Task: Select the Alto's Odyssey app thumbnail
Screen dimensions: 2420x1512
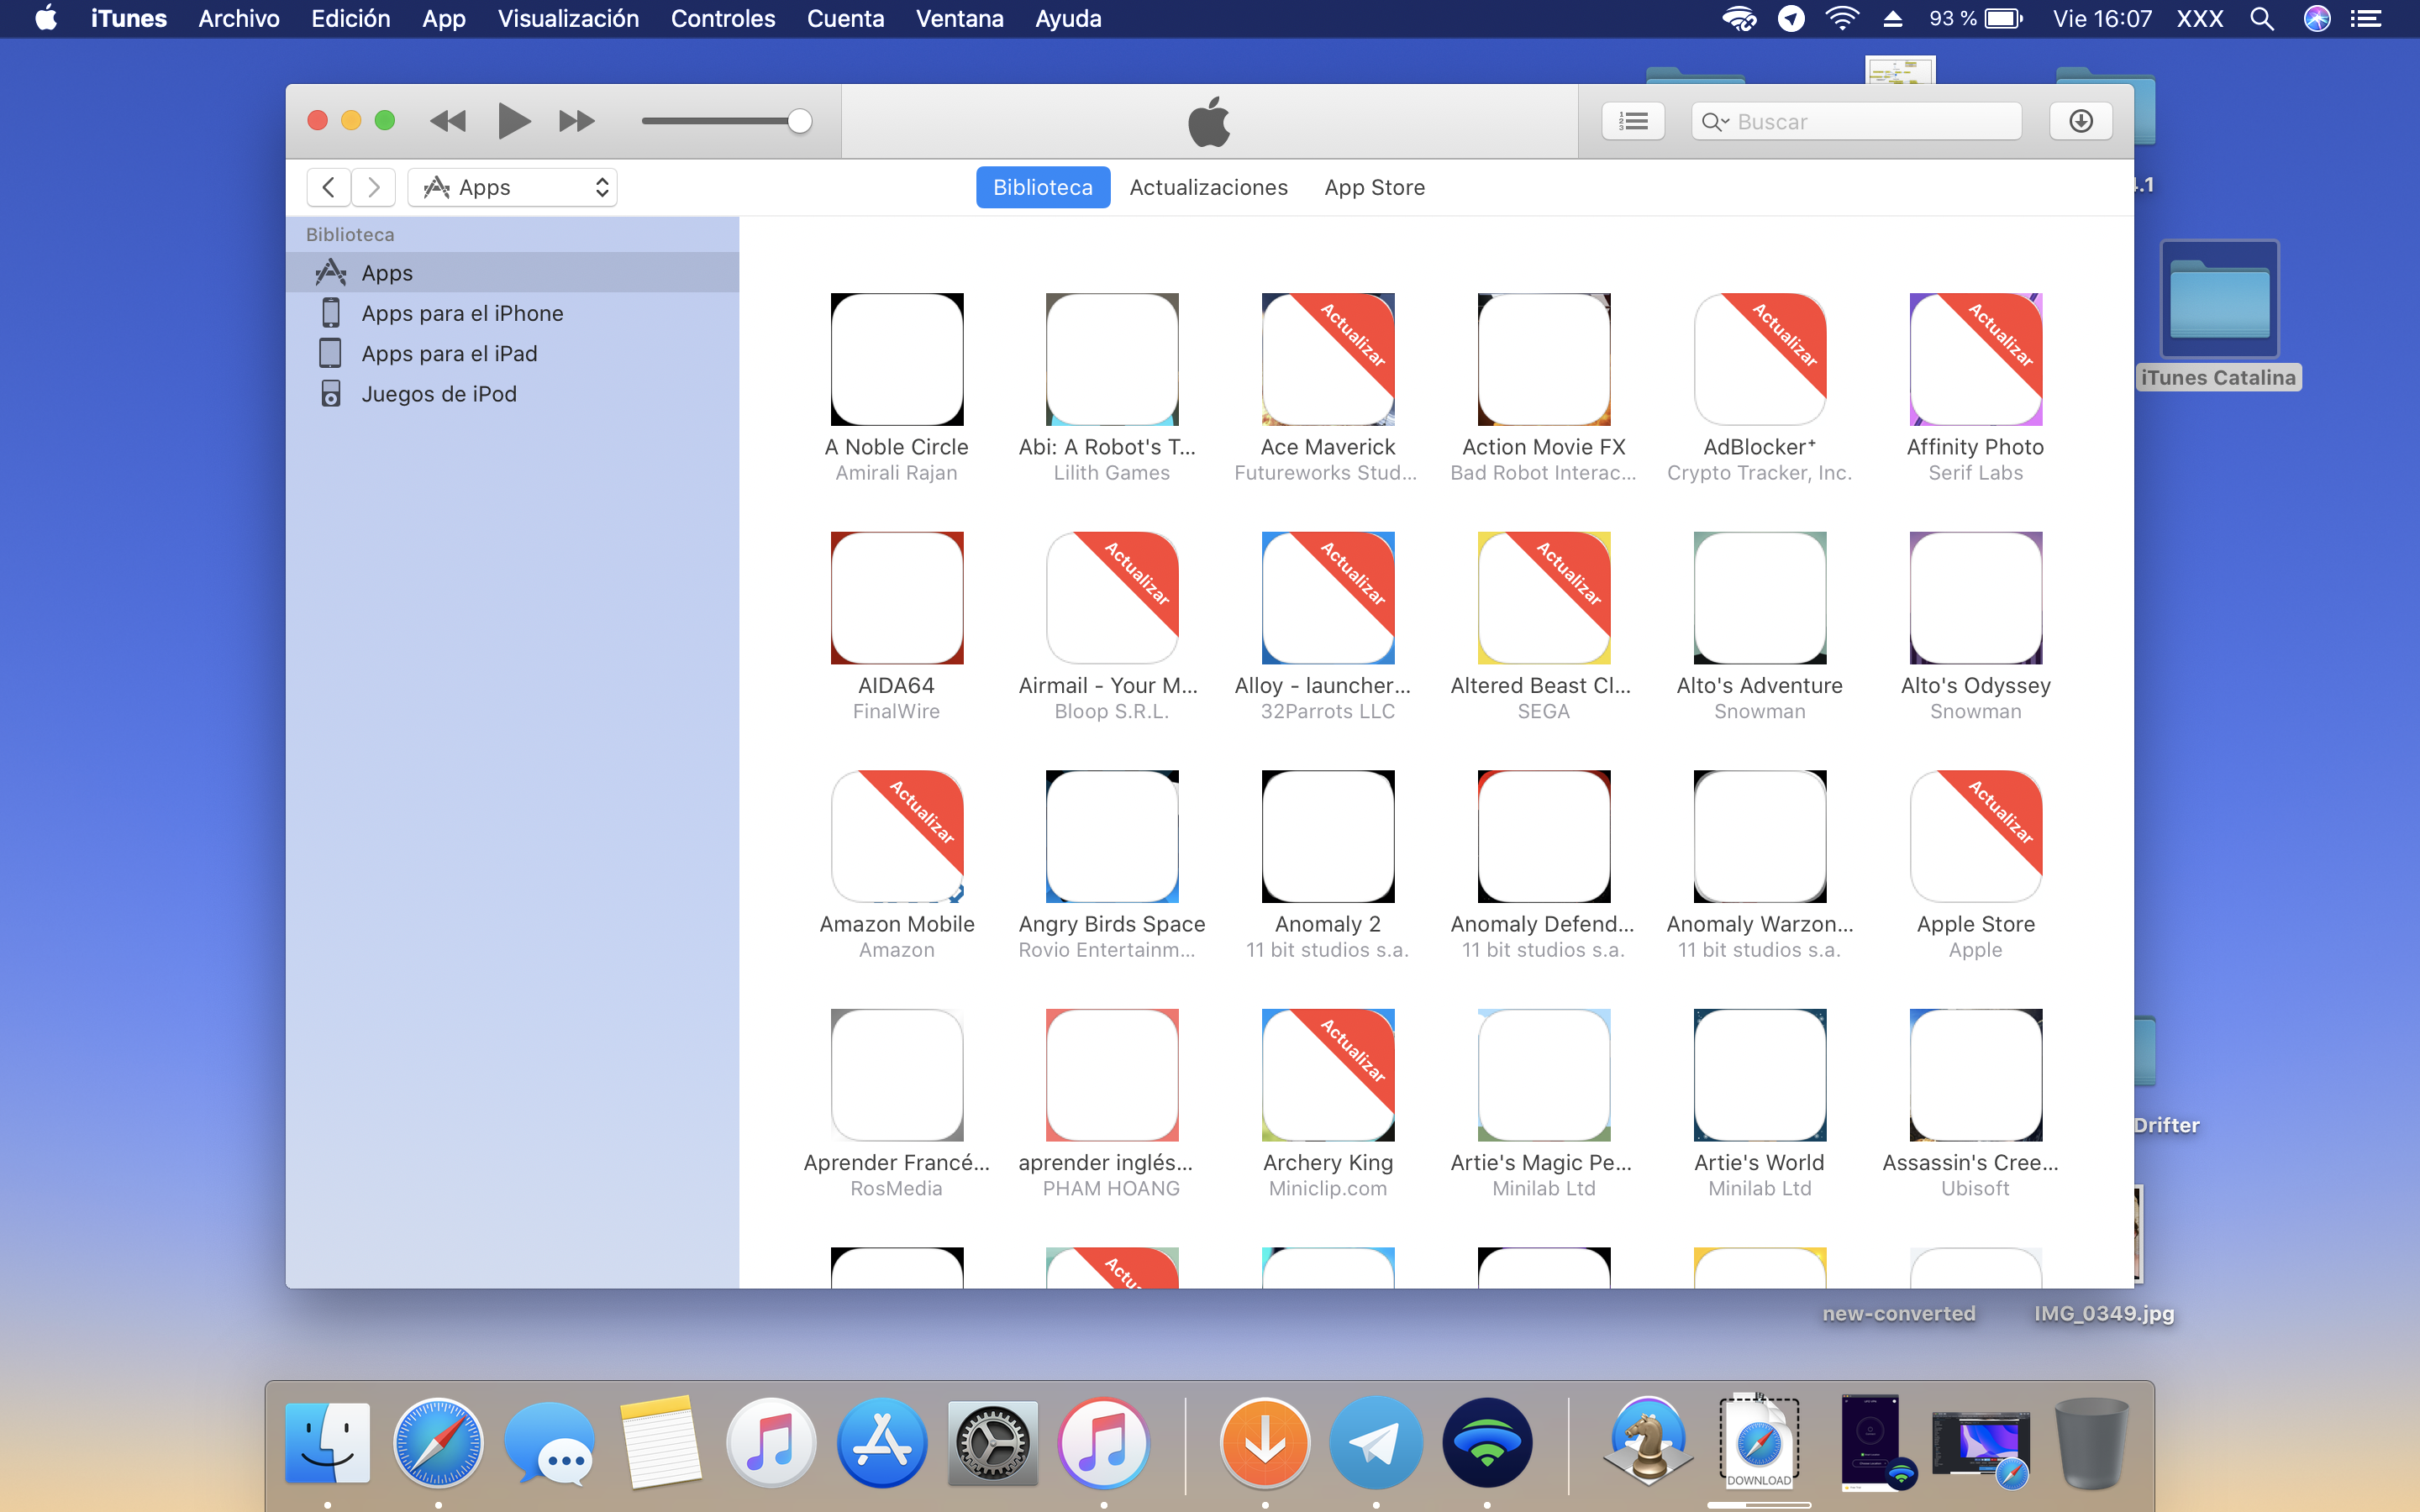Action: coord(1975,598)
